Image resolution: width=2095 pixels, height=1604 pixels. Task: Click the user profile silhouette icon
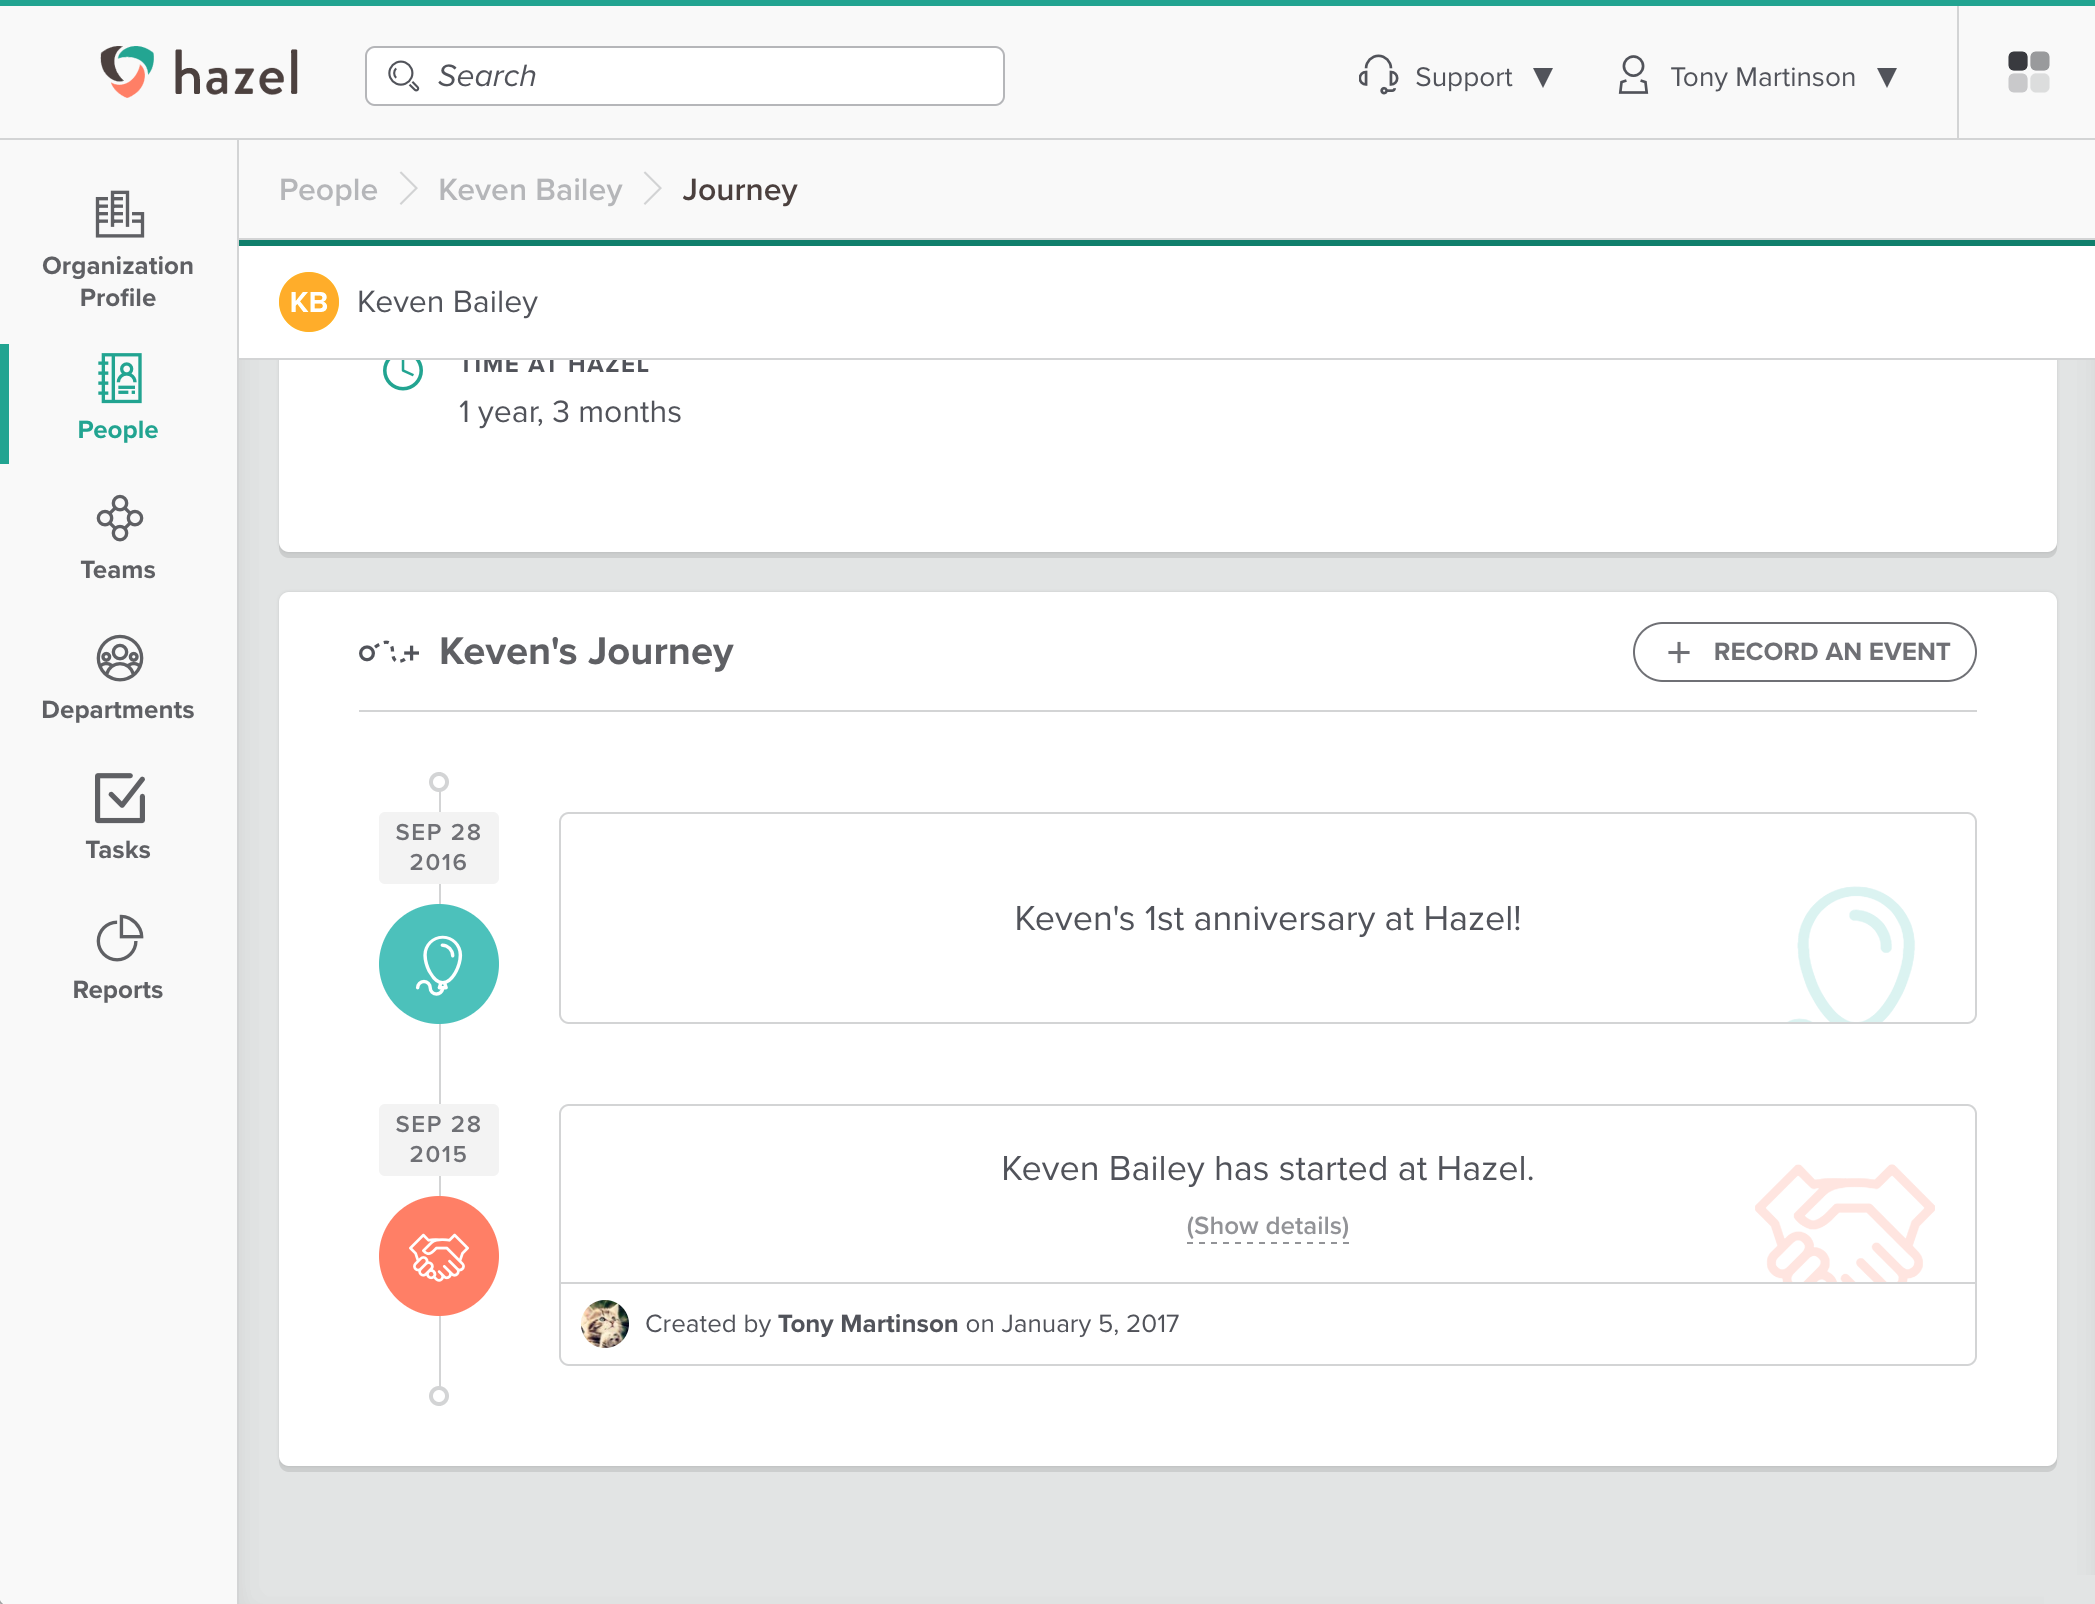pyautogui.click(x=1633, y=75)
